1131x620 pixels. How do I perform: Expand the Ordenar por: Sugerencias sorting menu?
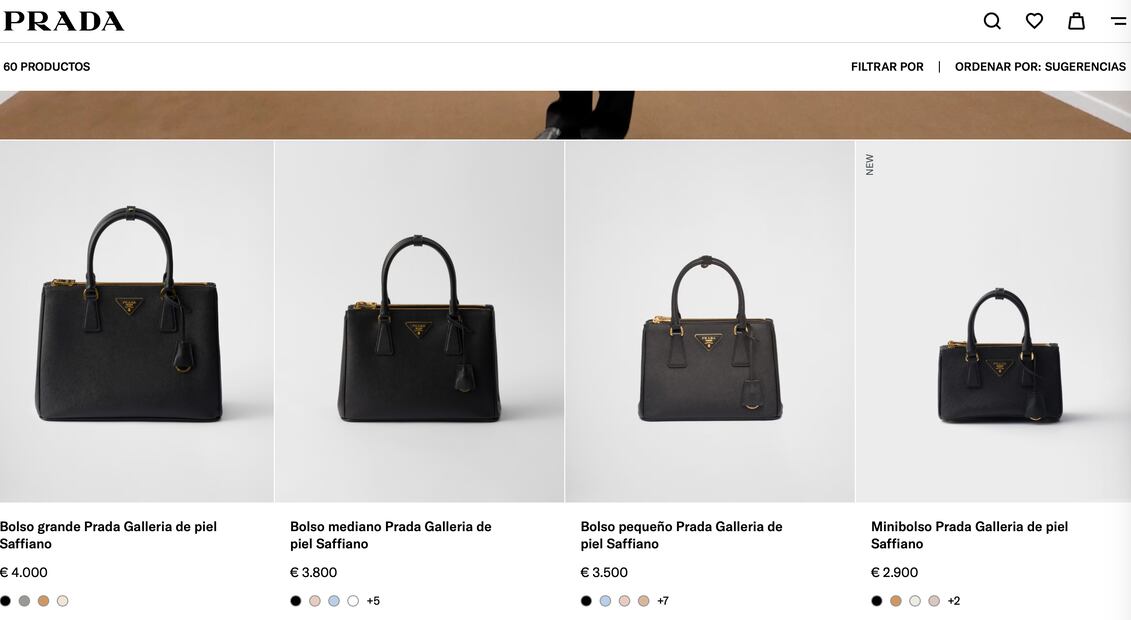pos(1040,67)
